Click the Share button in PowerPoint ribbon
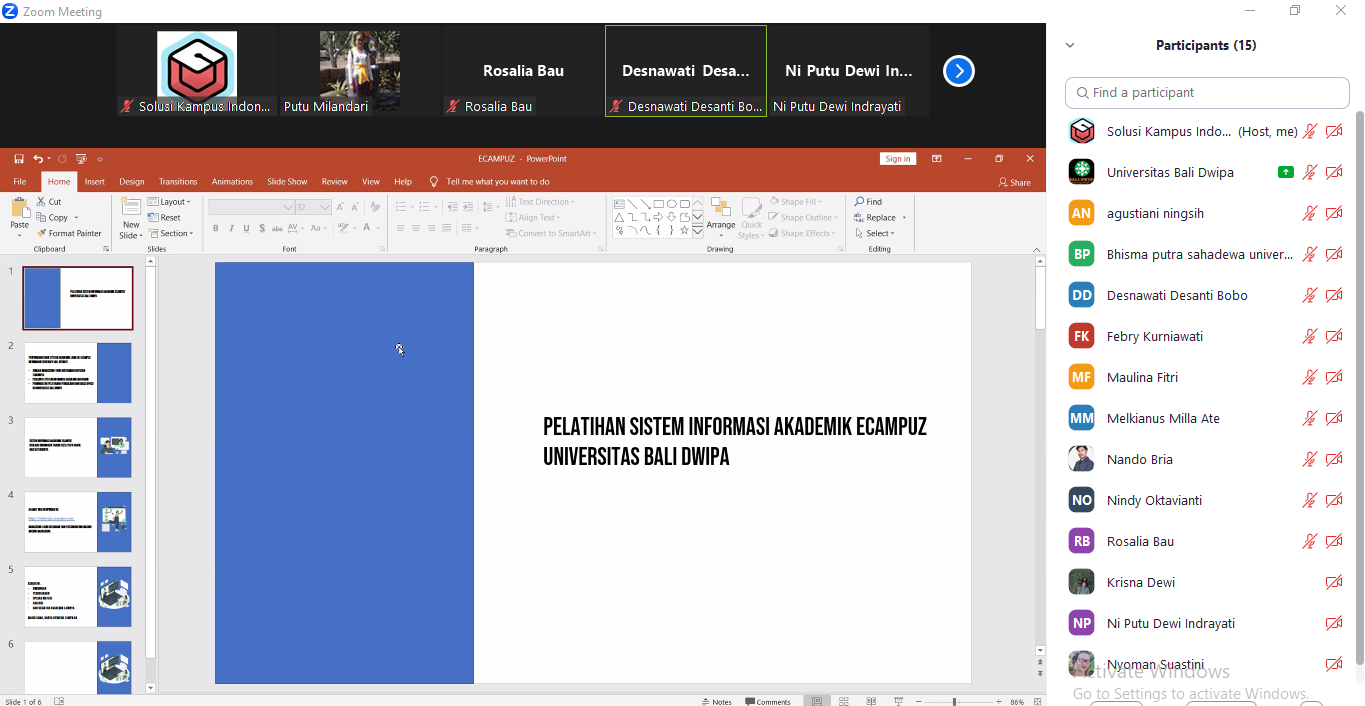The width and height of the screenshot is (1365, 706). click(1014, 183)
